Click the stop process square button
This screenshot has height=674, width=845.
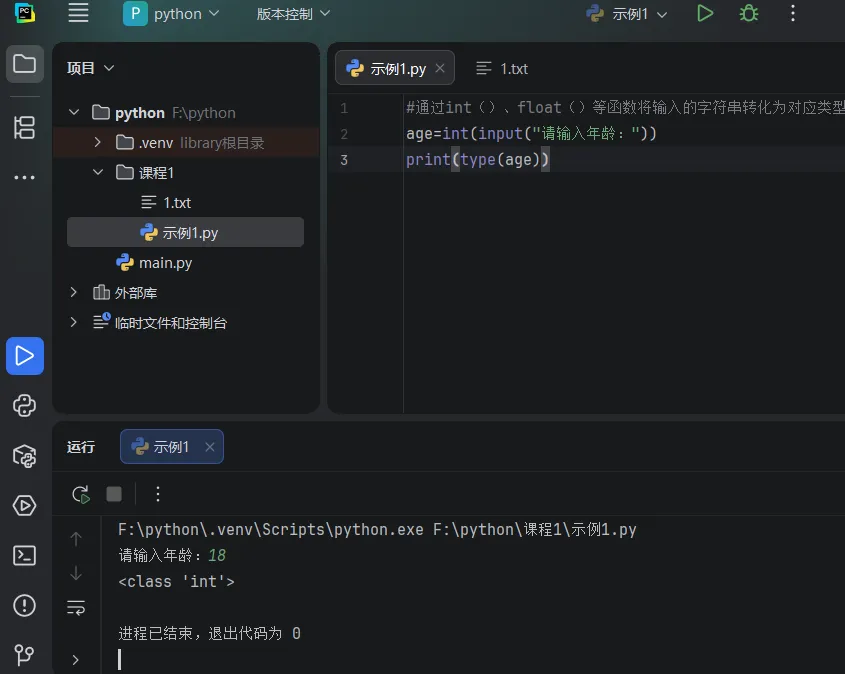pos(114,494)
